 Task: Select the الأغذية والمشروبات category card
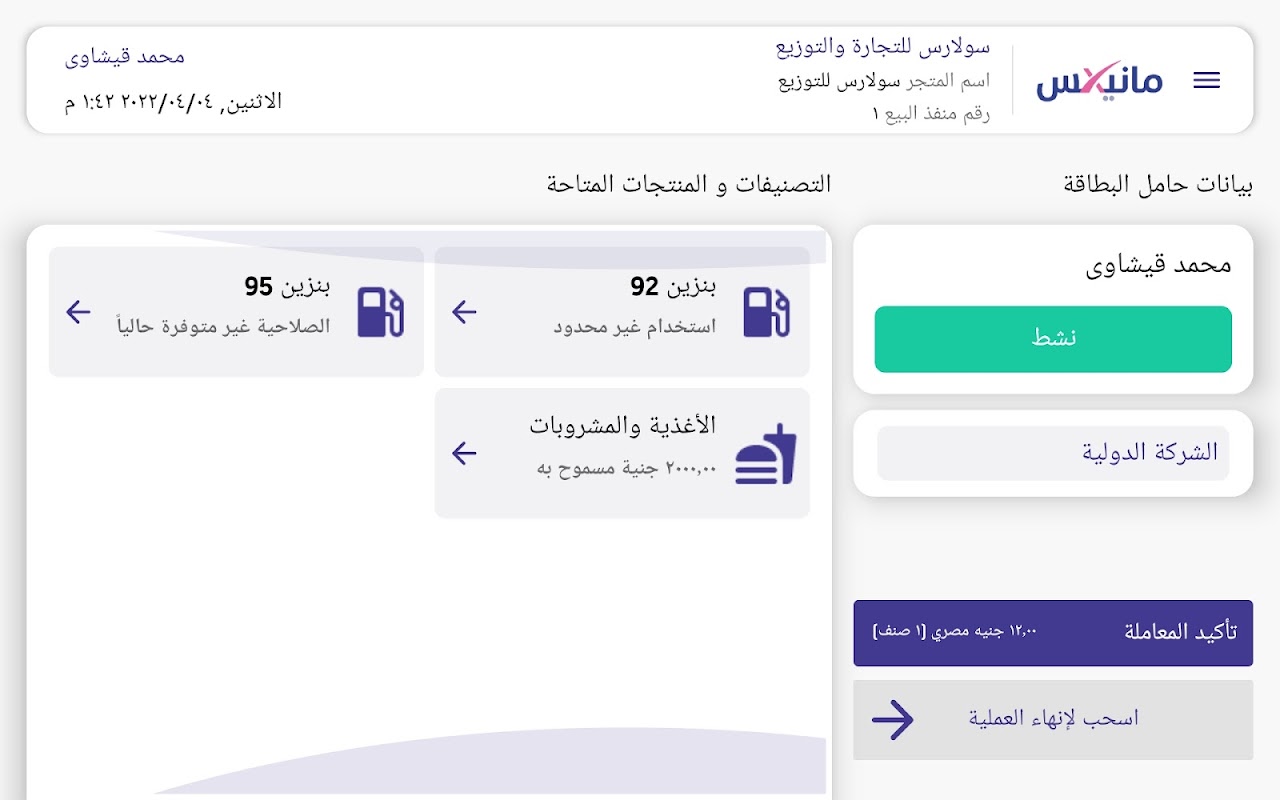point(621,453)
